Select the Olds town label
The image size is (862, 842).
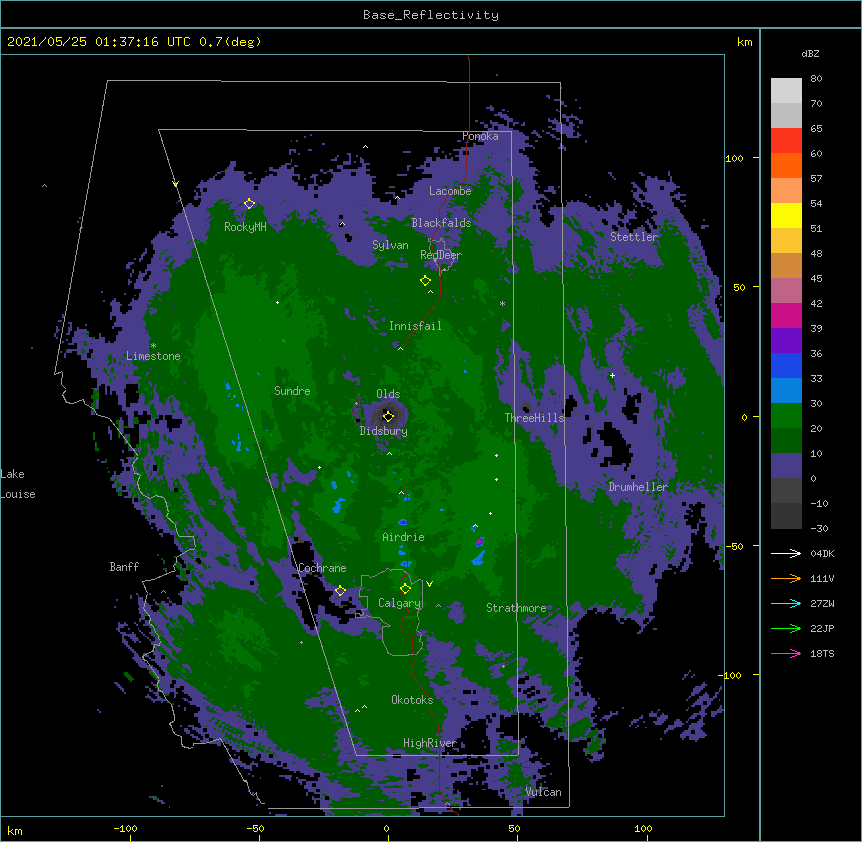[388, 394]
